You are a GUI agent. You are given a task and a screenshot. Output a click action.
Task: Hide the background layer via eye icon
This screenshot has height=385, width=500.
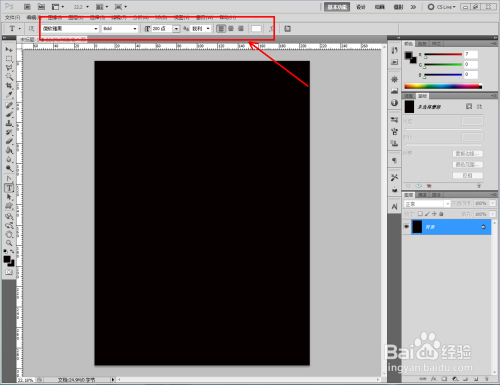(x=406, y=227)
